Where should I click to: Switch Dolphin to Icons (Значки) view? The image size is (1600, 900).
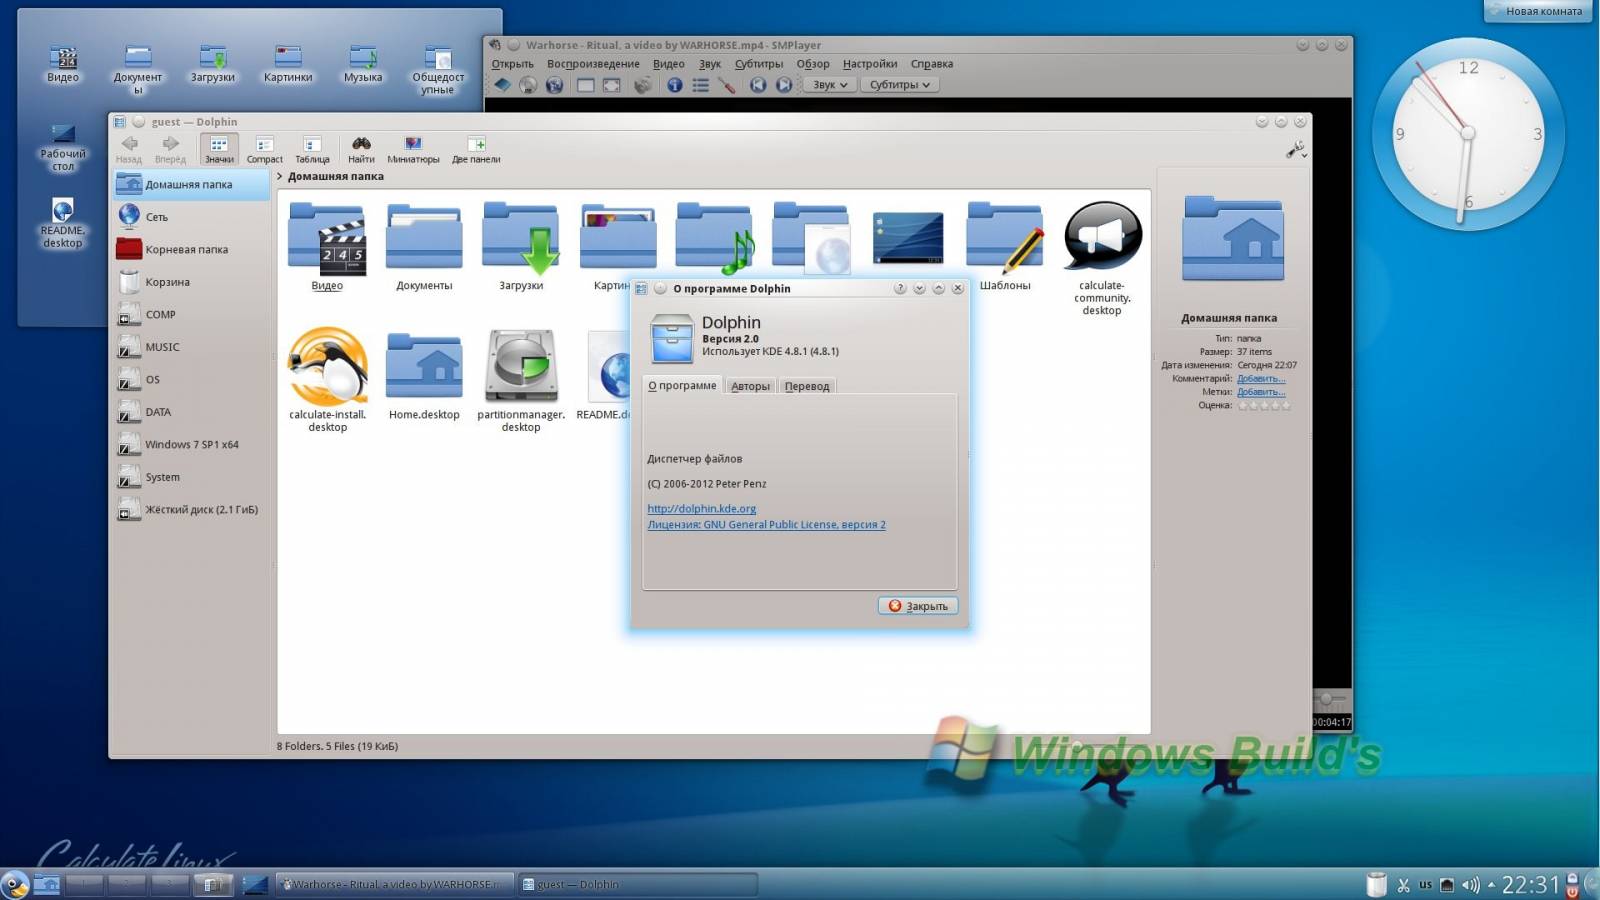219,149
